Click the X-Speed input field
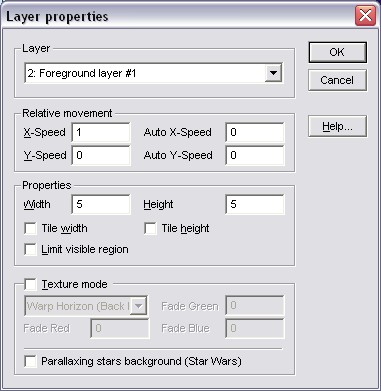Screen dimensions: 381x391 point(101,132)
